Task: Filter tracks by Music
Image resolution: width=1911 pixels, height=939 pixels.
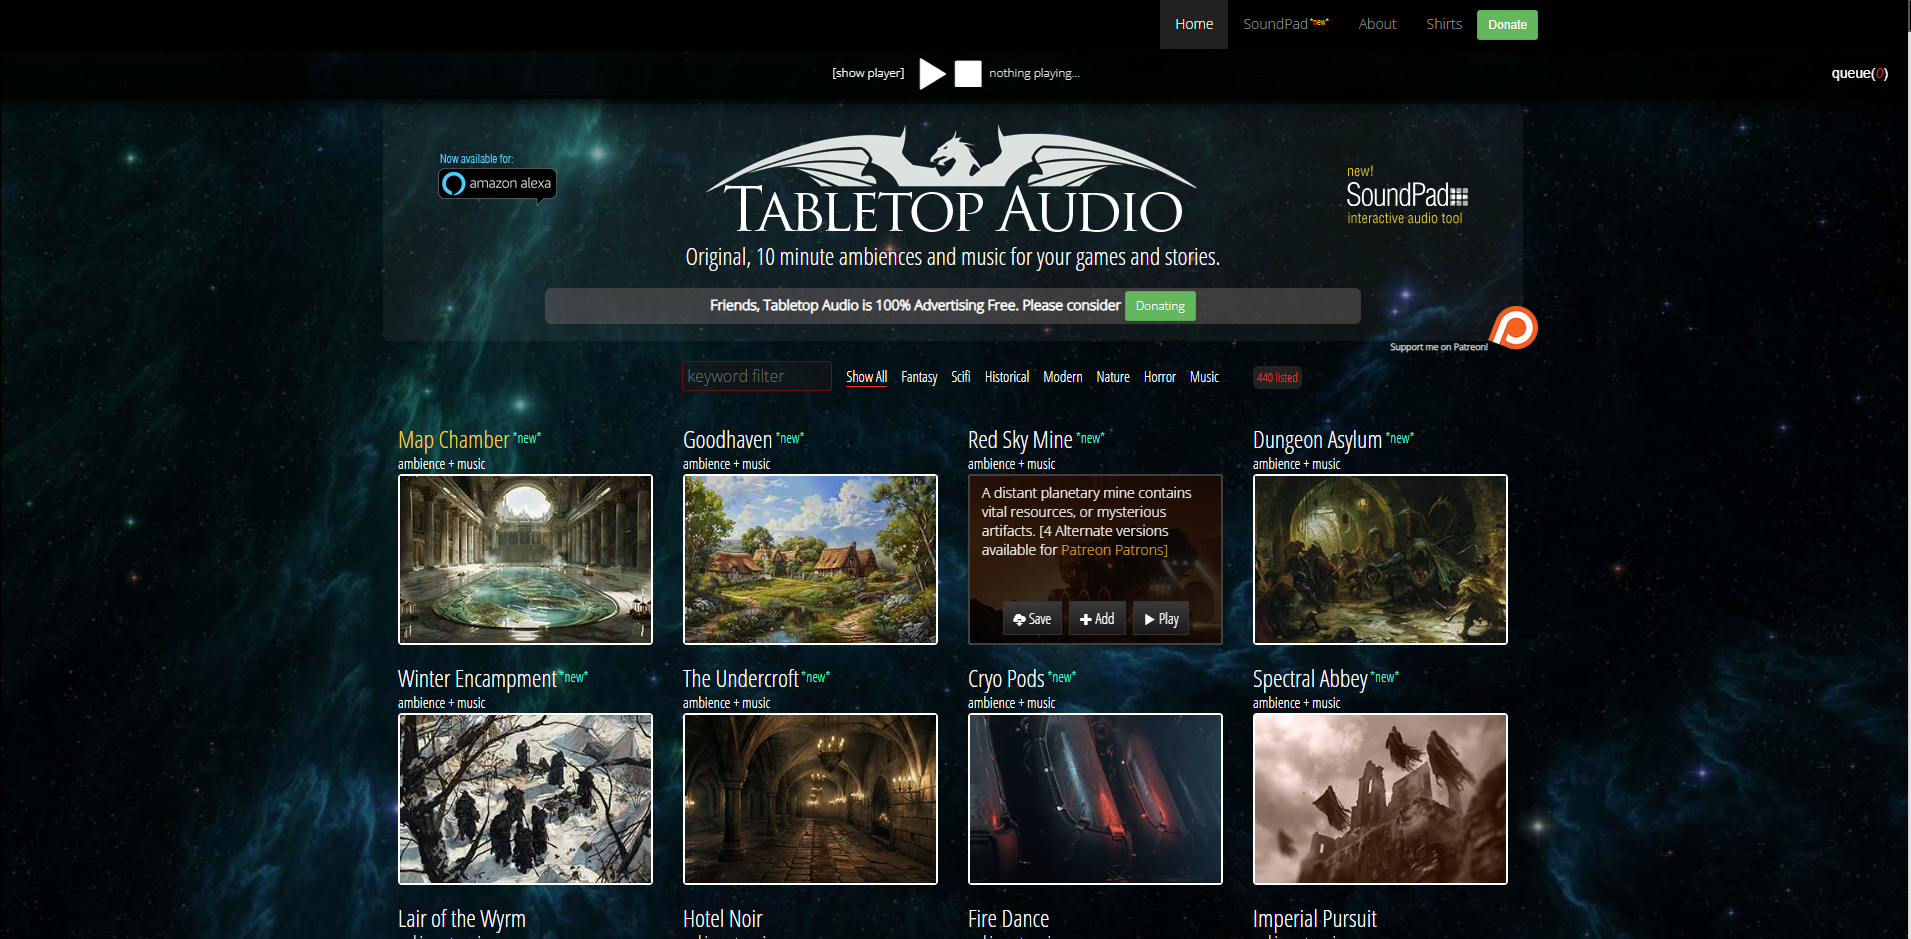Action: tap(1204, 377)
